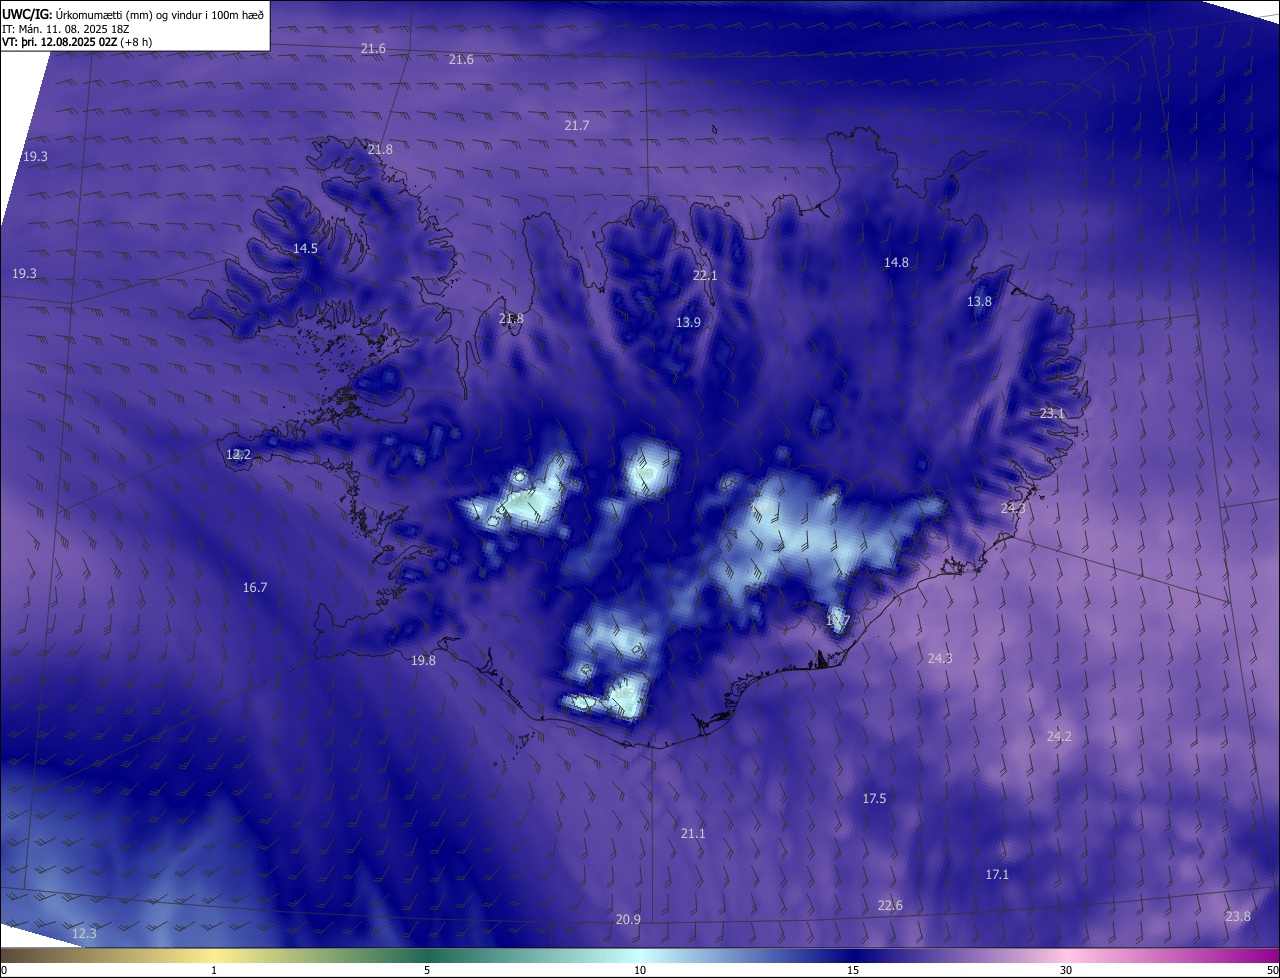Select the 20.9 value label

click(x=628, y=920)
